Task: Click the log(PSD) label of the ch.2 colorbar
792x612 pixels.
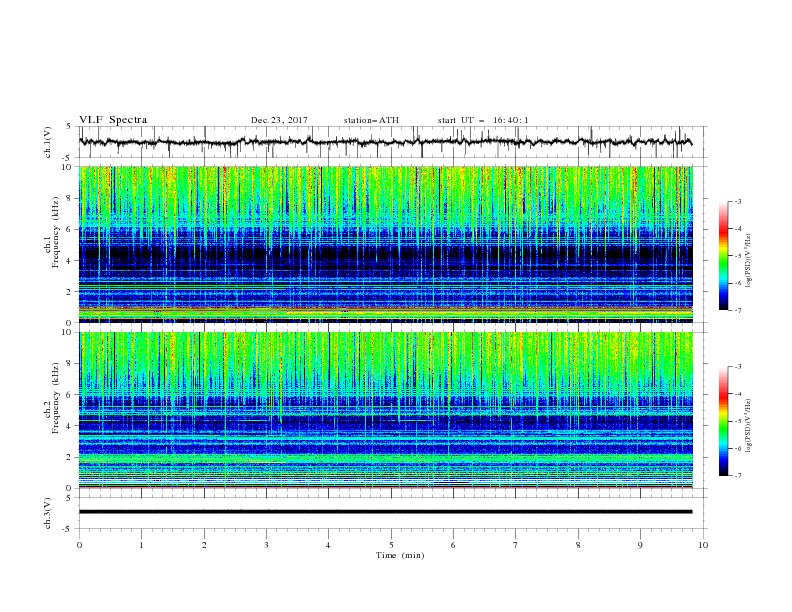Action: tap(749, 426)
